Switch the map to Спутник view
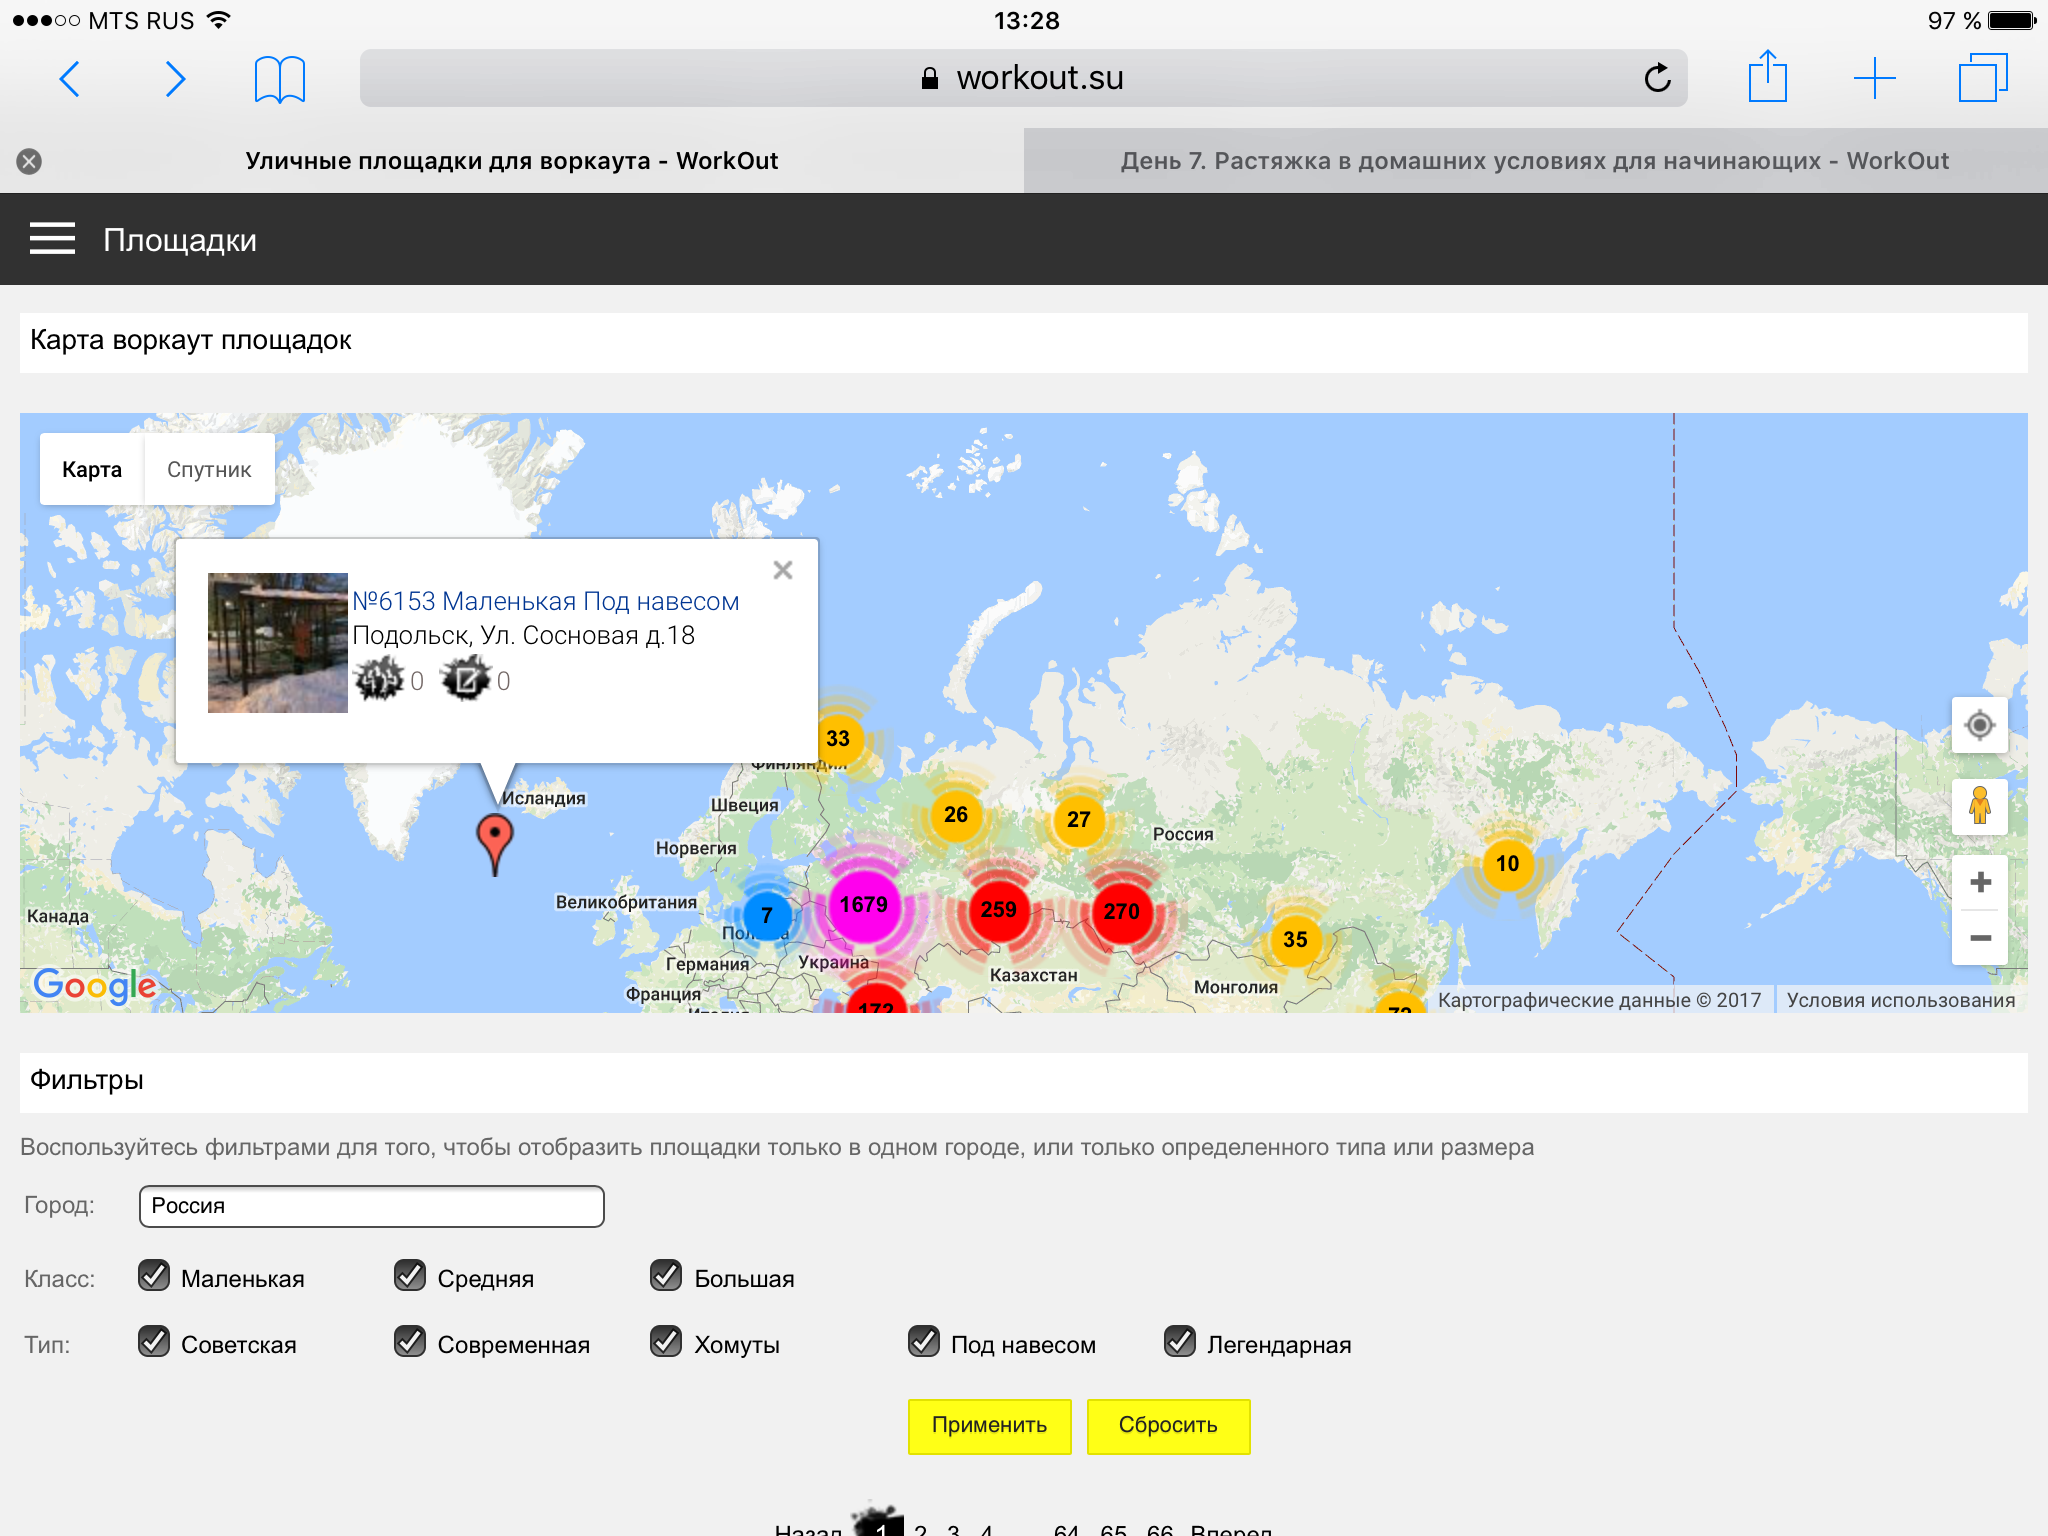The width and height of the screenshot is (2048, 1536). click(209, 470)
